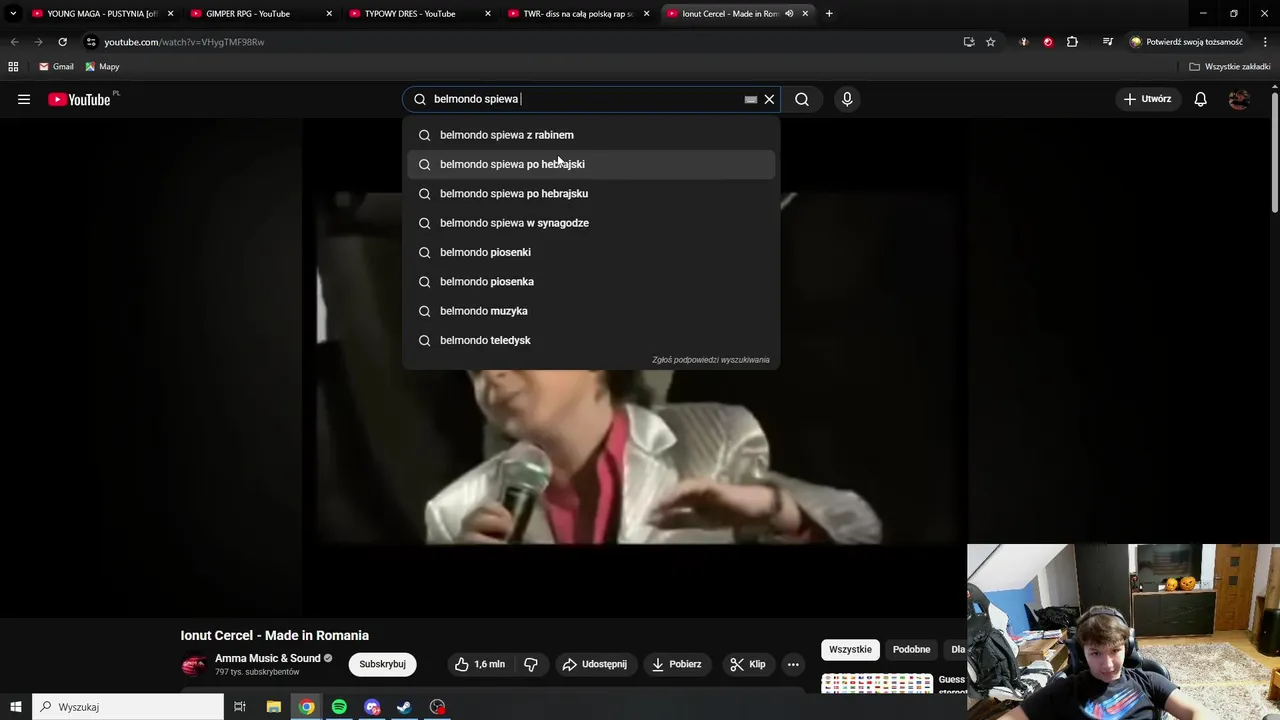Open the flags thumbnail recommended video
Viewport: 1280px width, 720px height.
877,684
